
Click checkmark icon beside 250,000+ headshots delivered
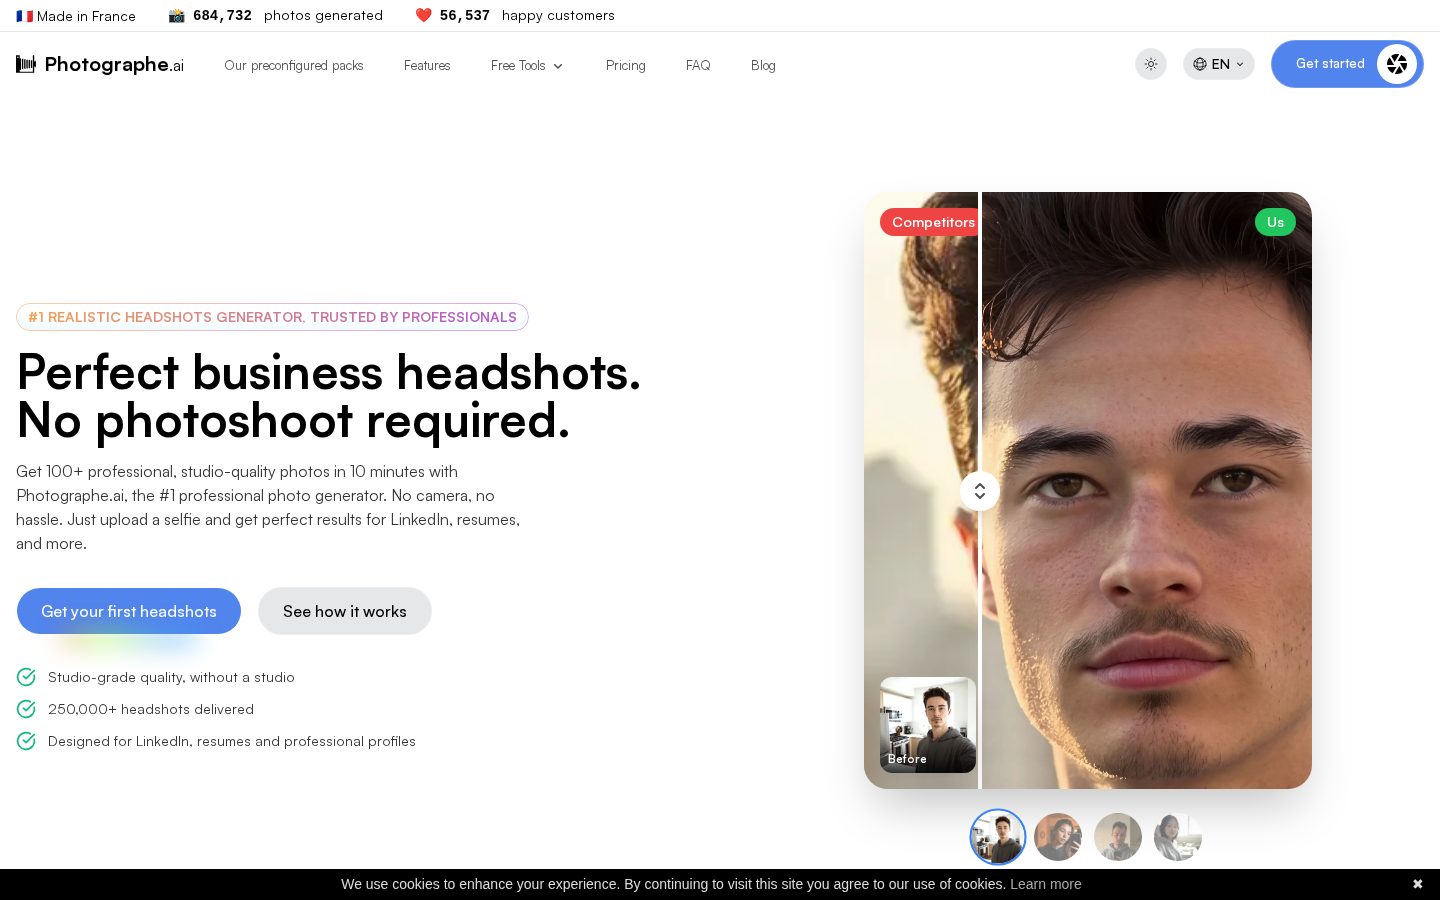(x=26, y=709)
